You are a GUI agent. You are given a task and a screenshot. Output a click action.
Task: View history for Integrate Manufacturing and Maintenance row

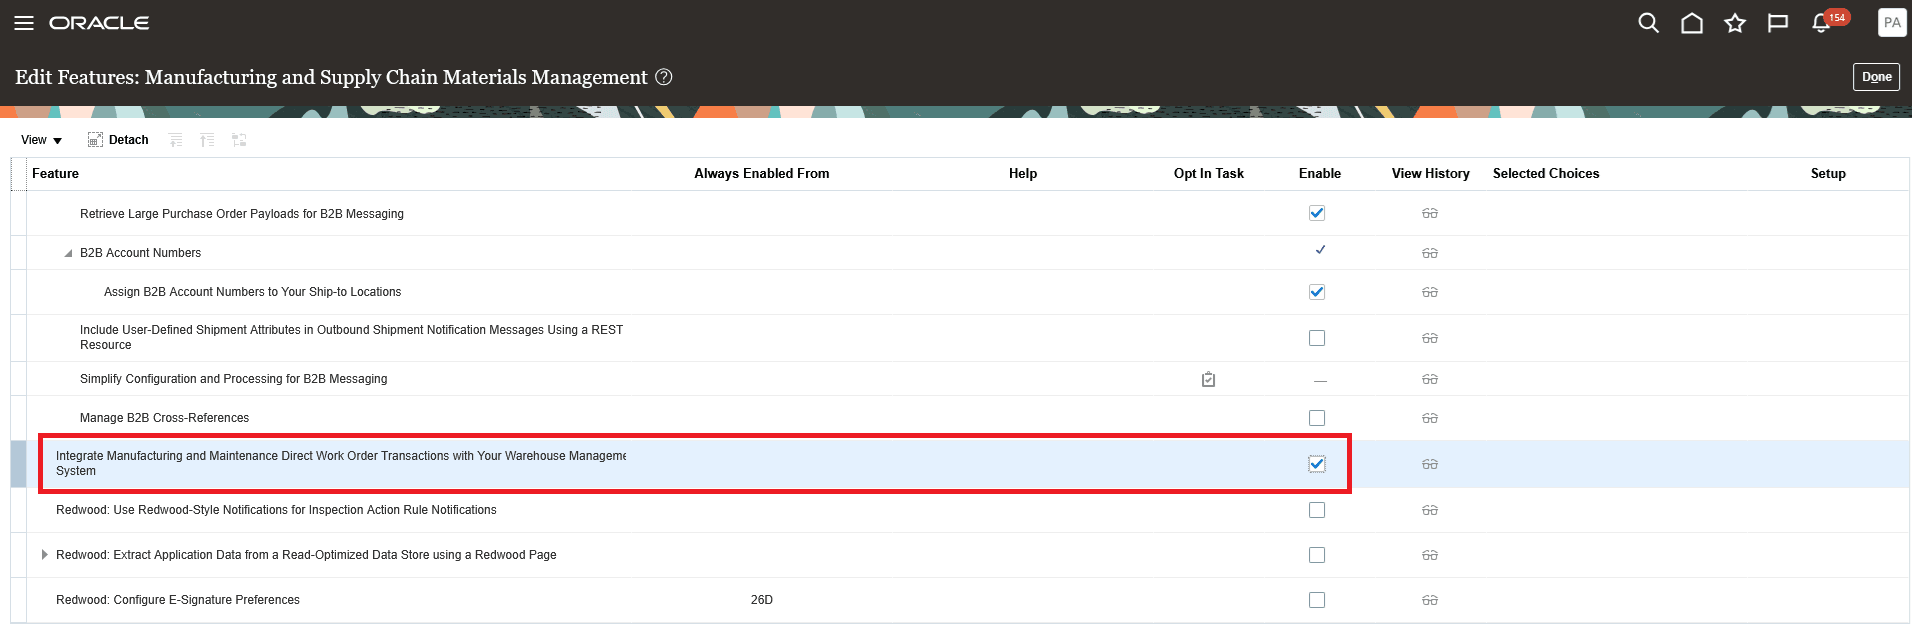coord(1430,464)
